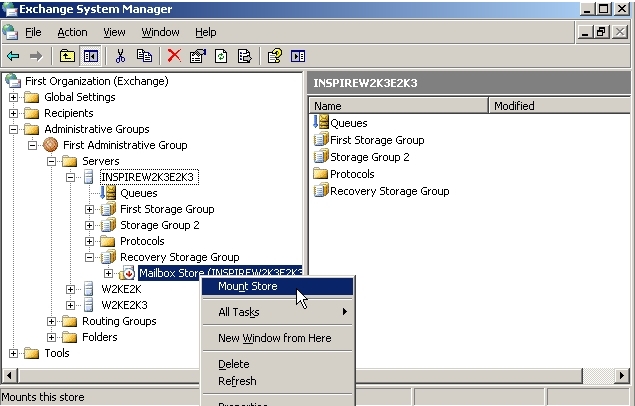Expand the Tools node
This screenshot has width=635, height=406.
[13, 353]
